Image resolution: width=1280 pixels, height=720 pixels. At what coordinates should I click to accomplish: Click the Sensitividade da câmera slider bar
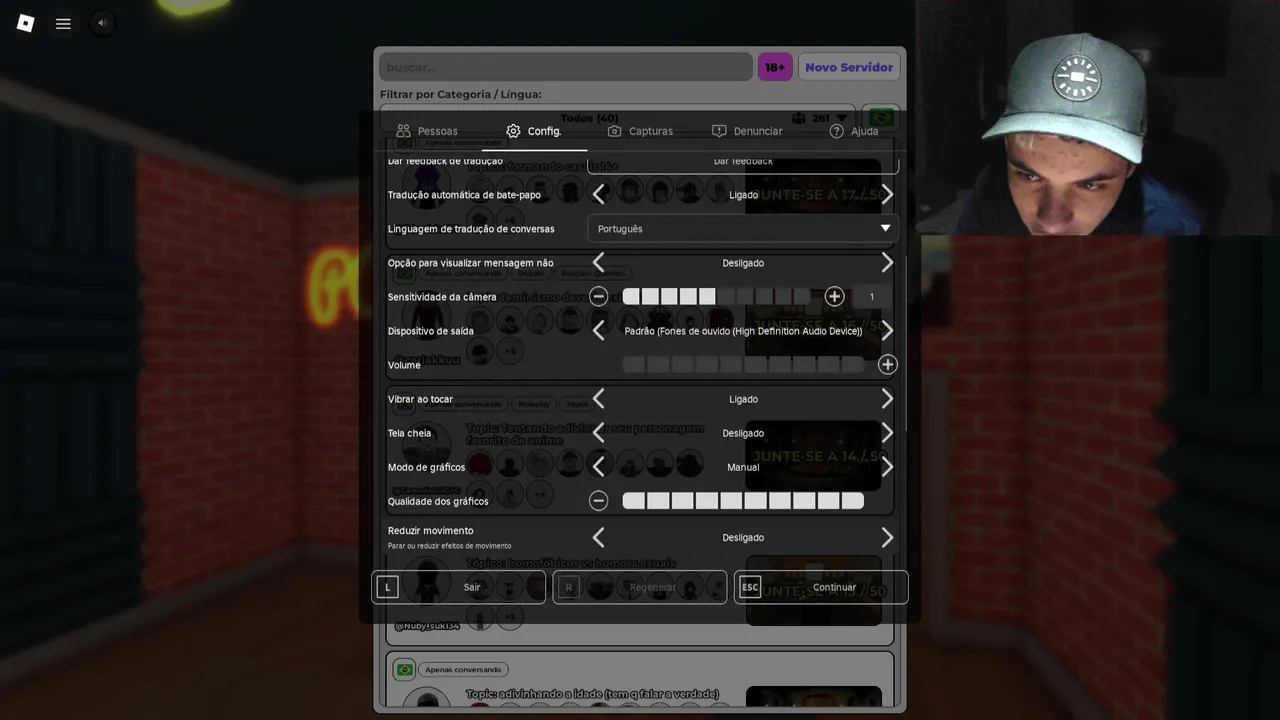[x=716, y=296]
